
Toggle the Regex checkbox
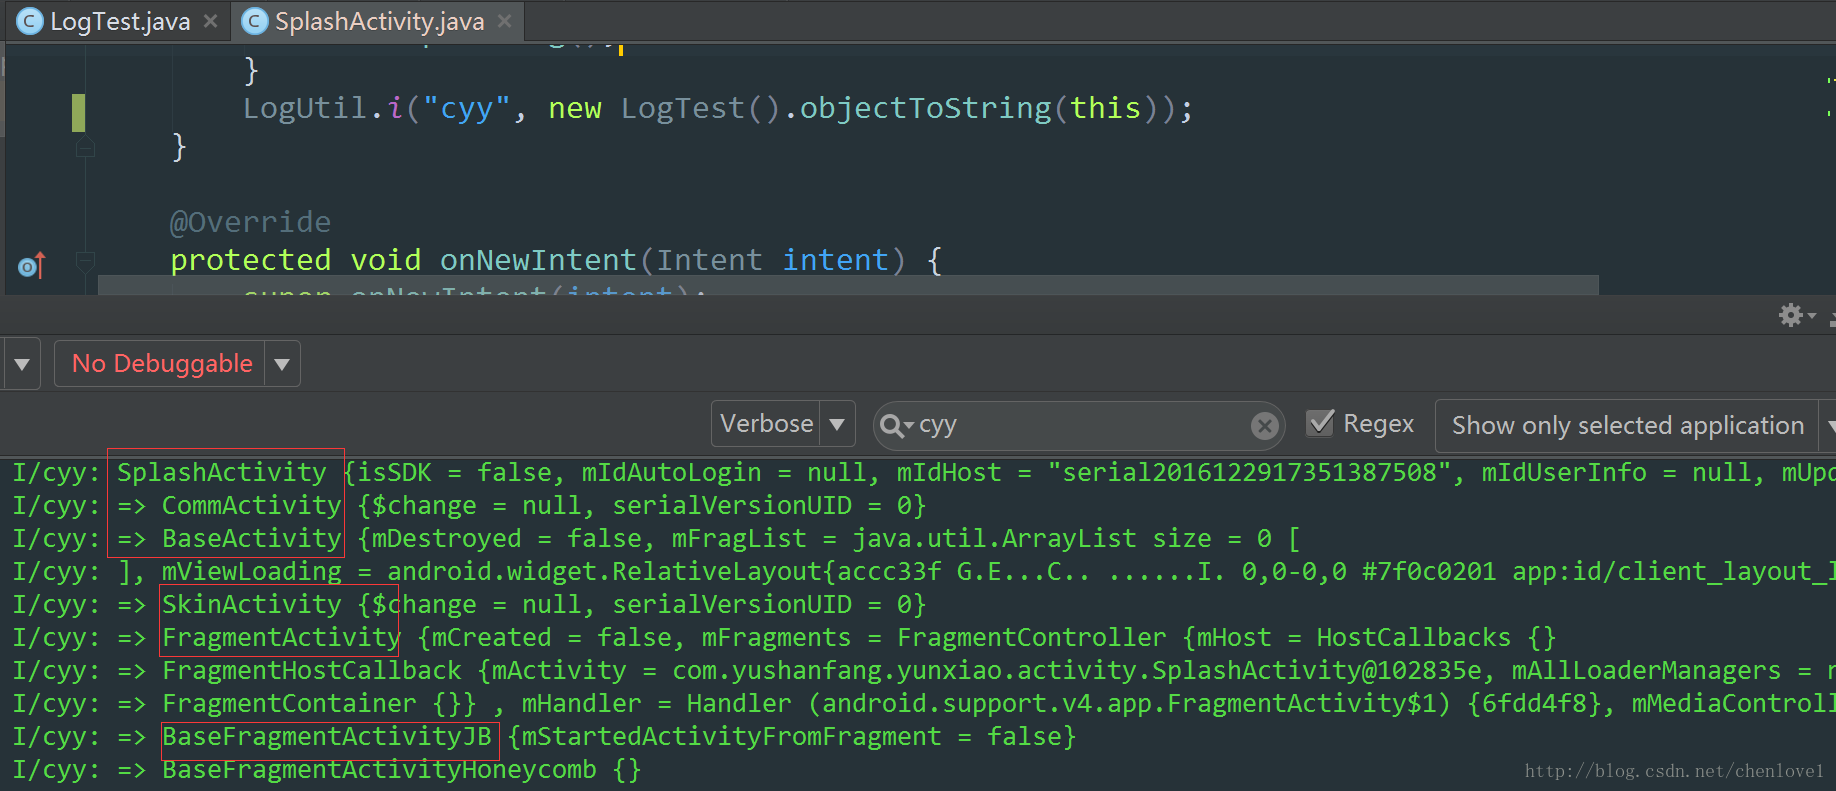1321,423
